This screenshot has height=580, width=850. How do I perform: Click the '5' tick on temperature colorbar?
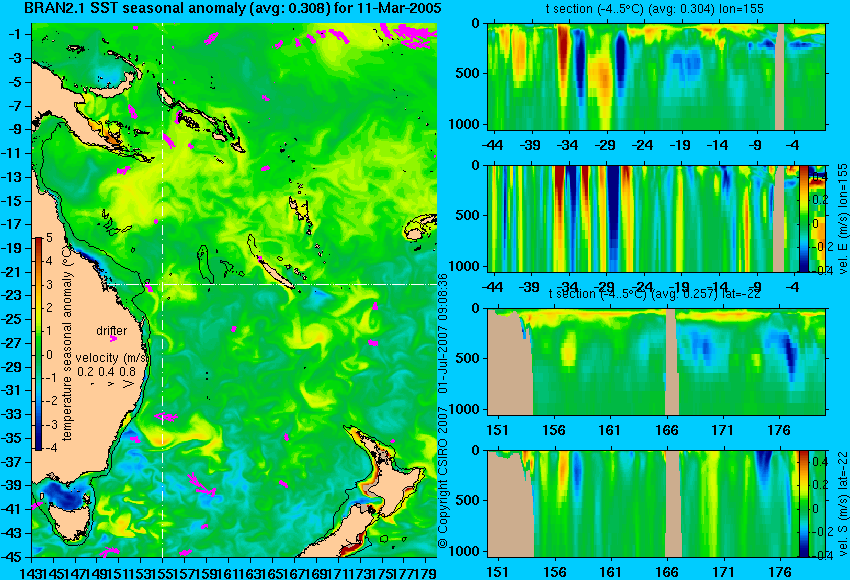[49, 237]
